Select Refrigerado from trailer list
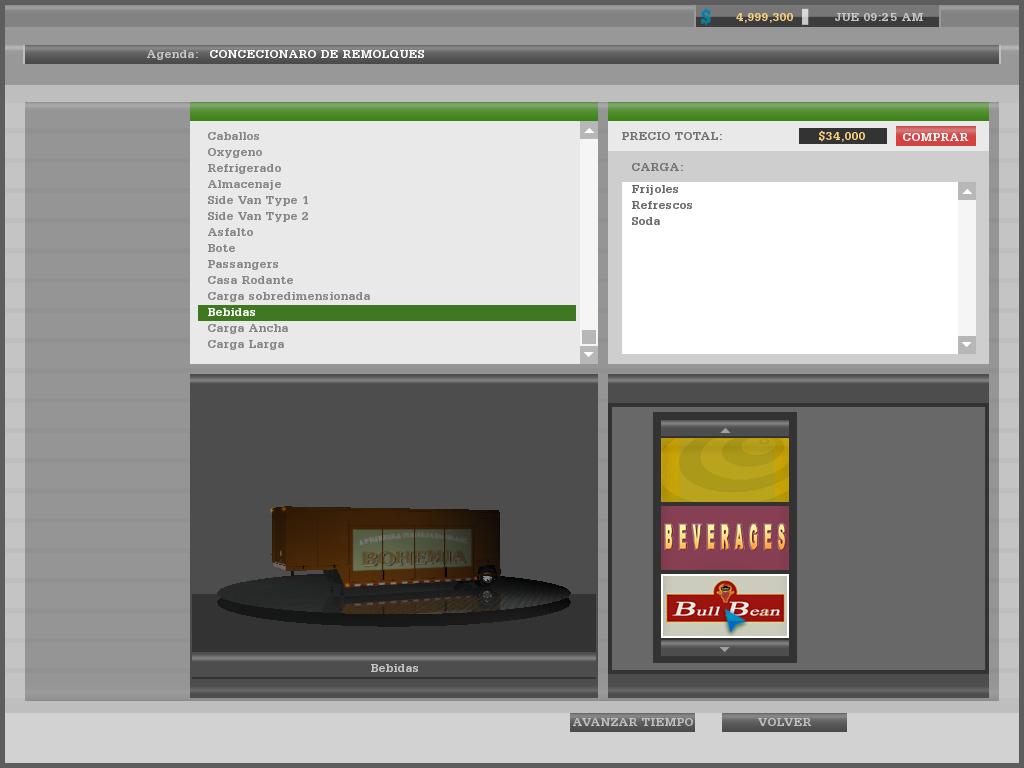Screen dimensions: 1024x768 [244, 168]
